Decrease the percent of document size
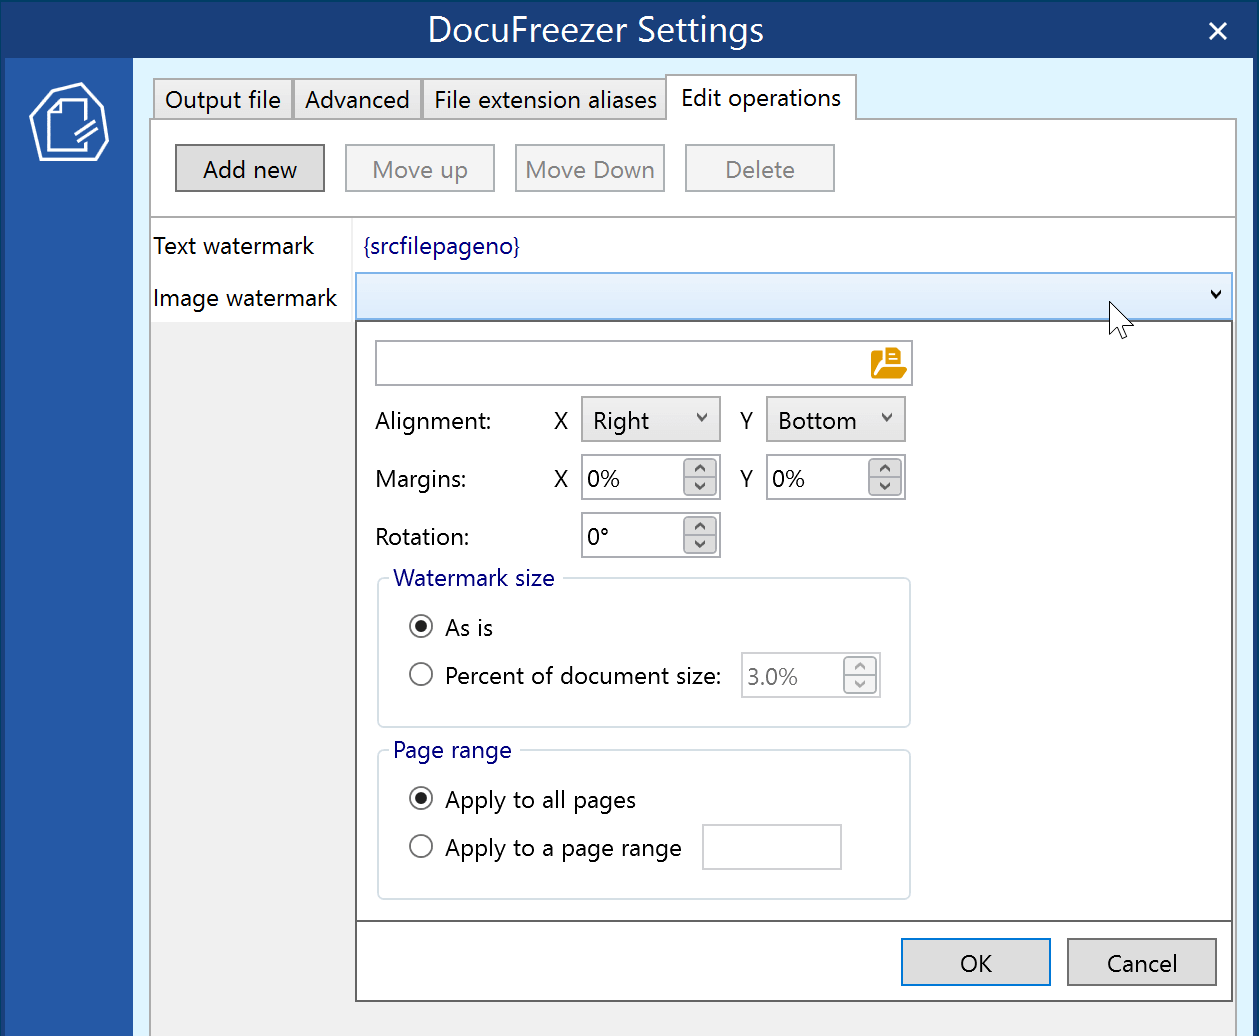The height and width of the screenshot is (1036, 1259). [860, 685]
